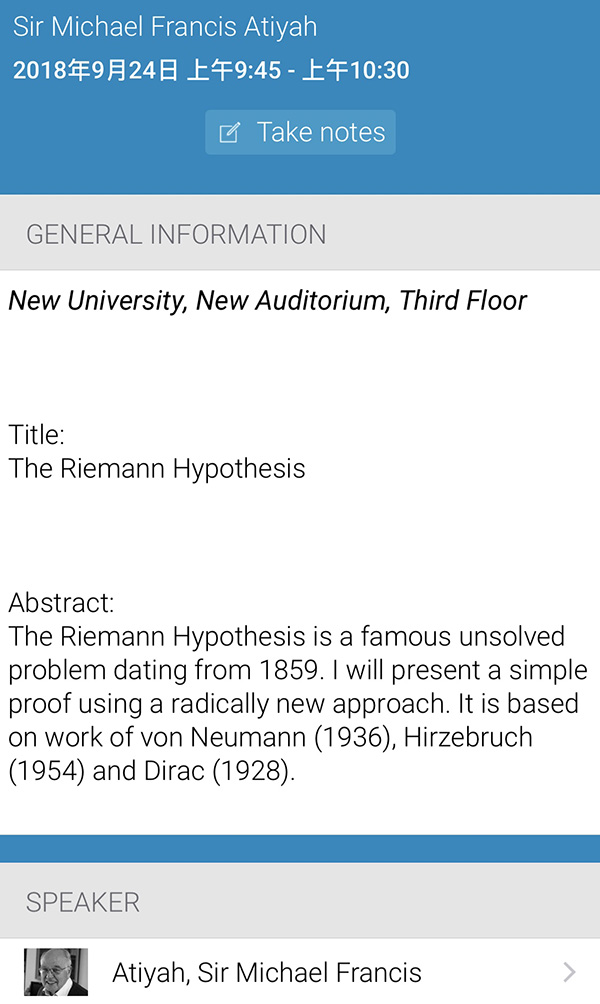Tap the pencil edit icon

(229, 133)
